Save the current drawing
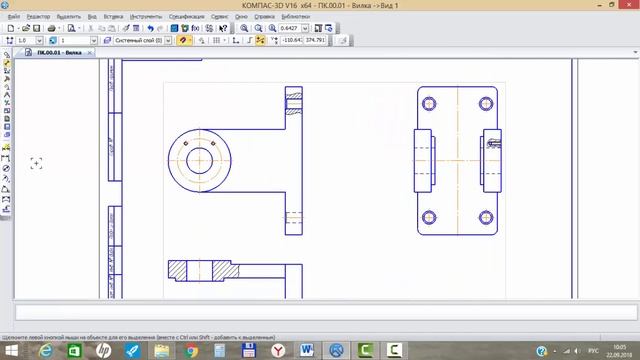Image resolution: width=640 pixels, height=360 pixels. pos(36,28)
